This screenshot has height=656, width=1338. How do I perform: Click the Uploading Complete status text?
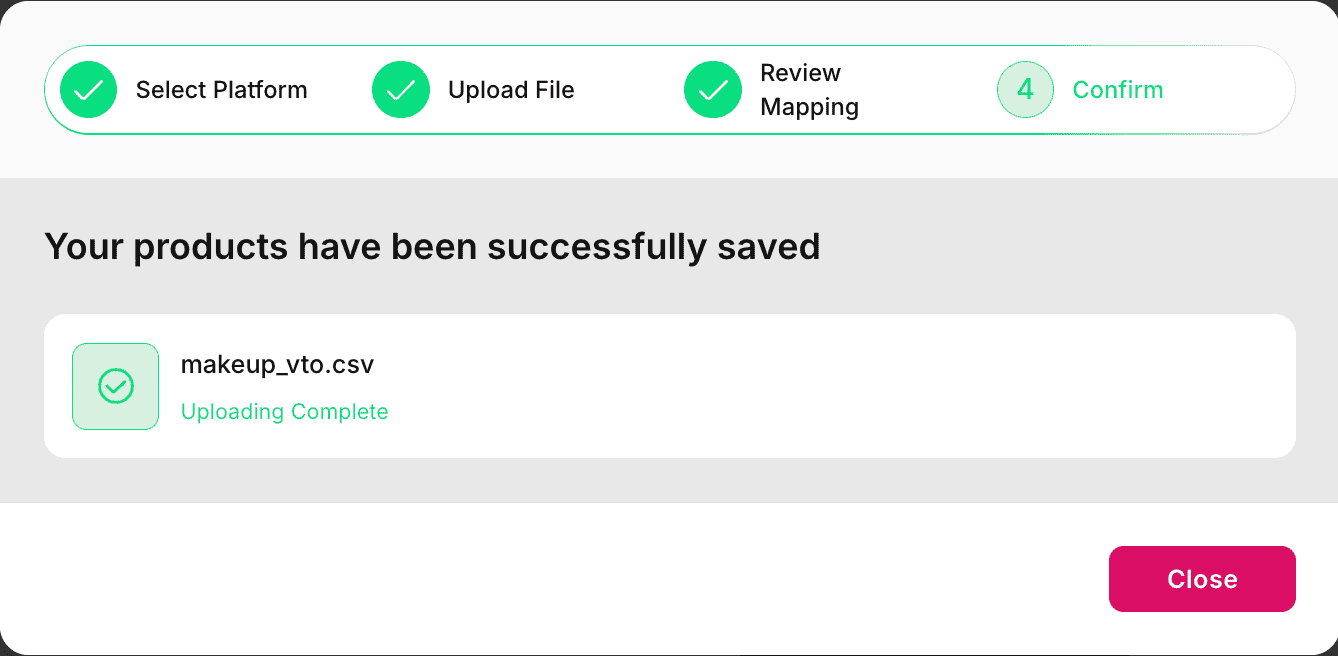pyautogui.click(x=284, y=412)
